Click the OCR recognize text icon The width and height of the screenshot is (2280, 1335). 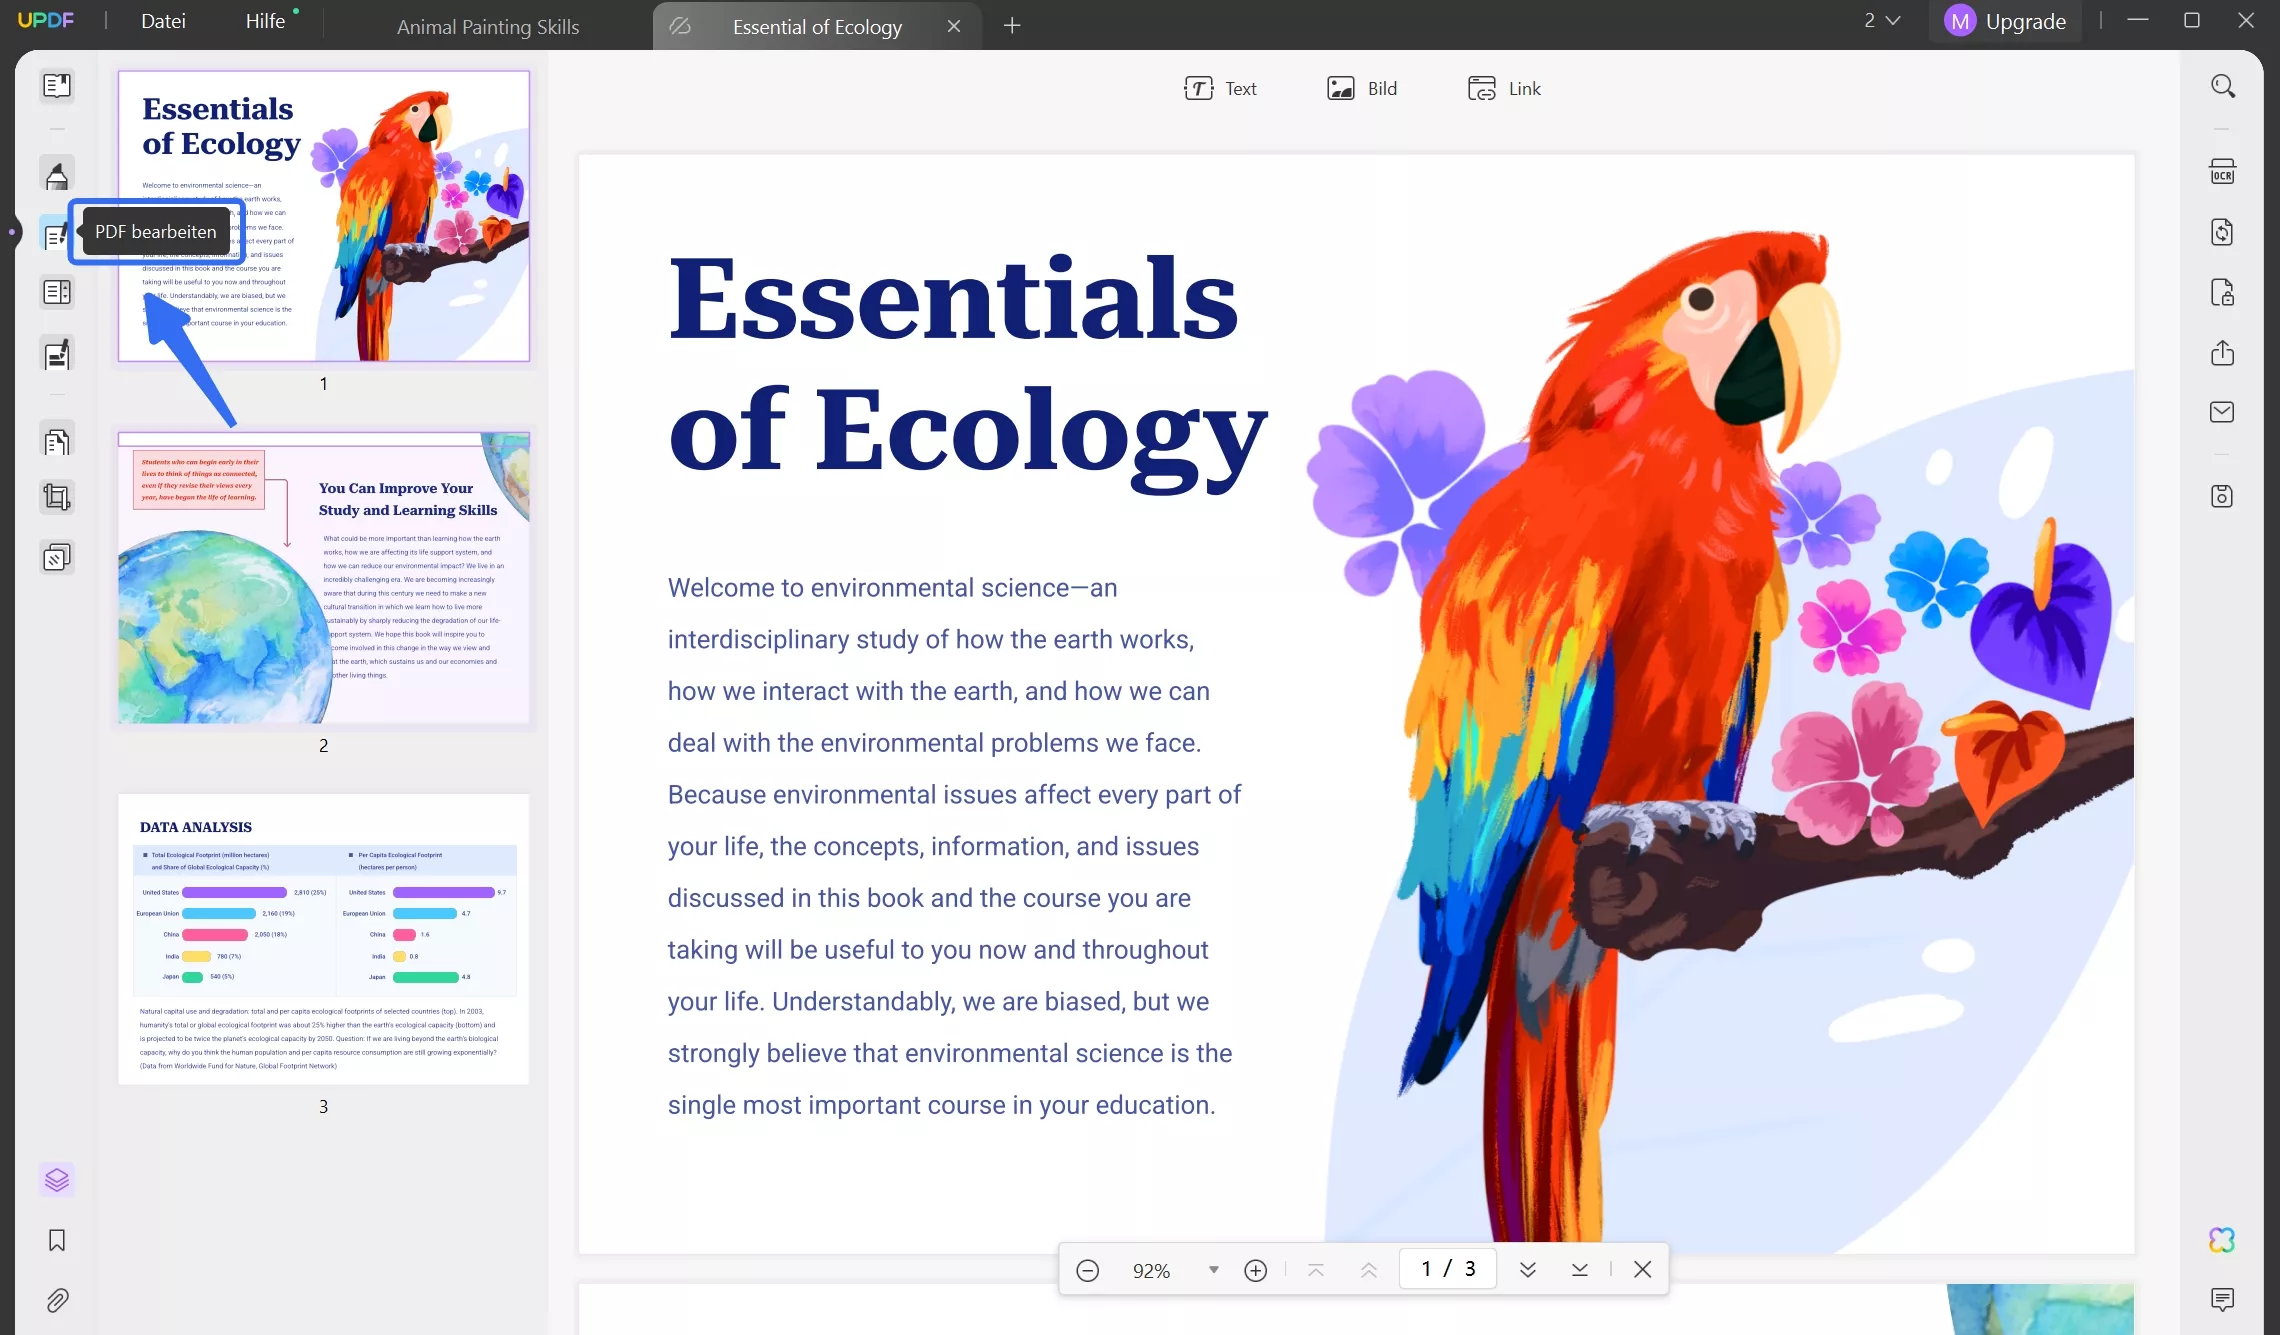coord(2222,172)
